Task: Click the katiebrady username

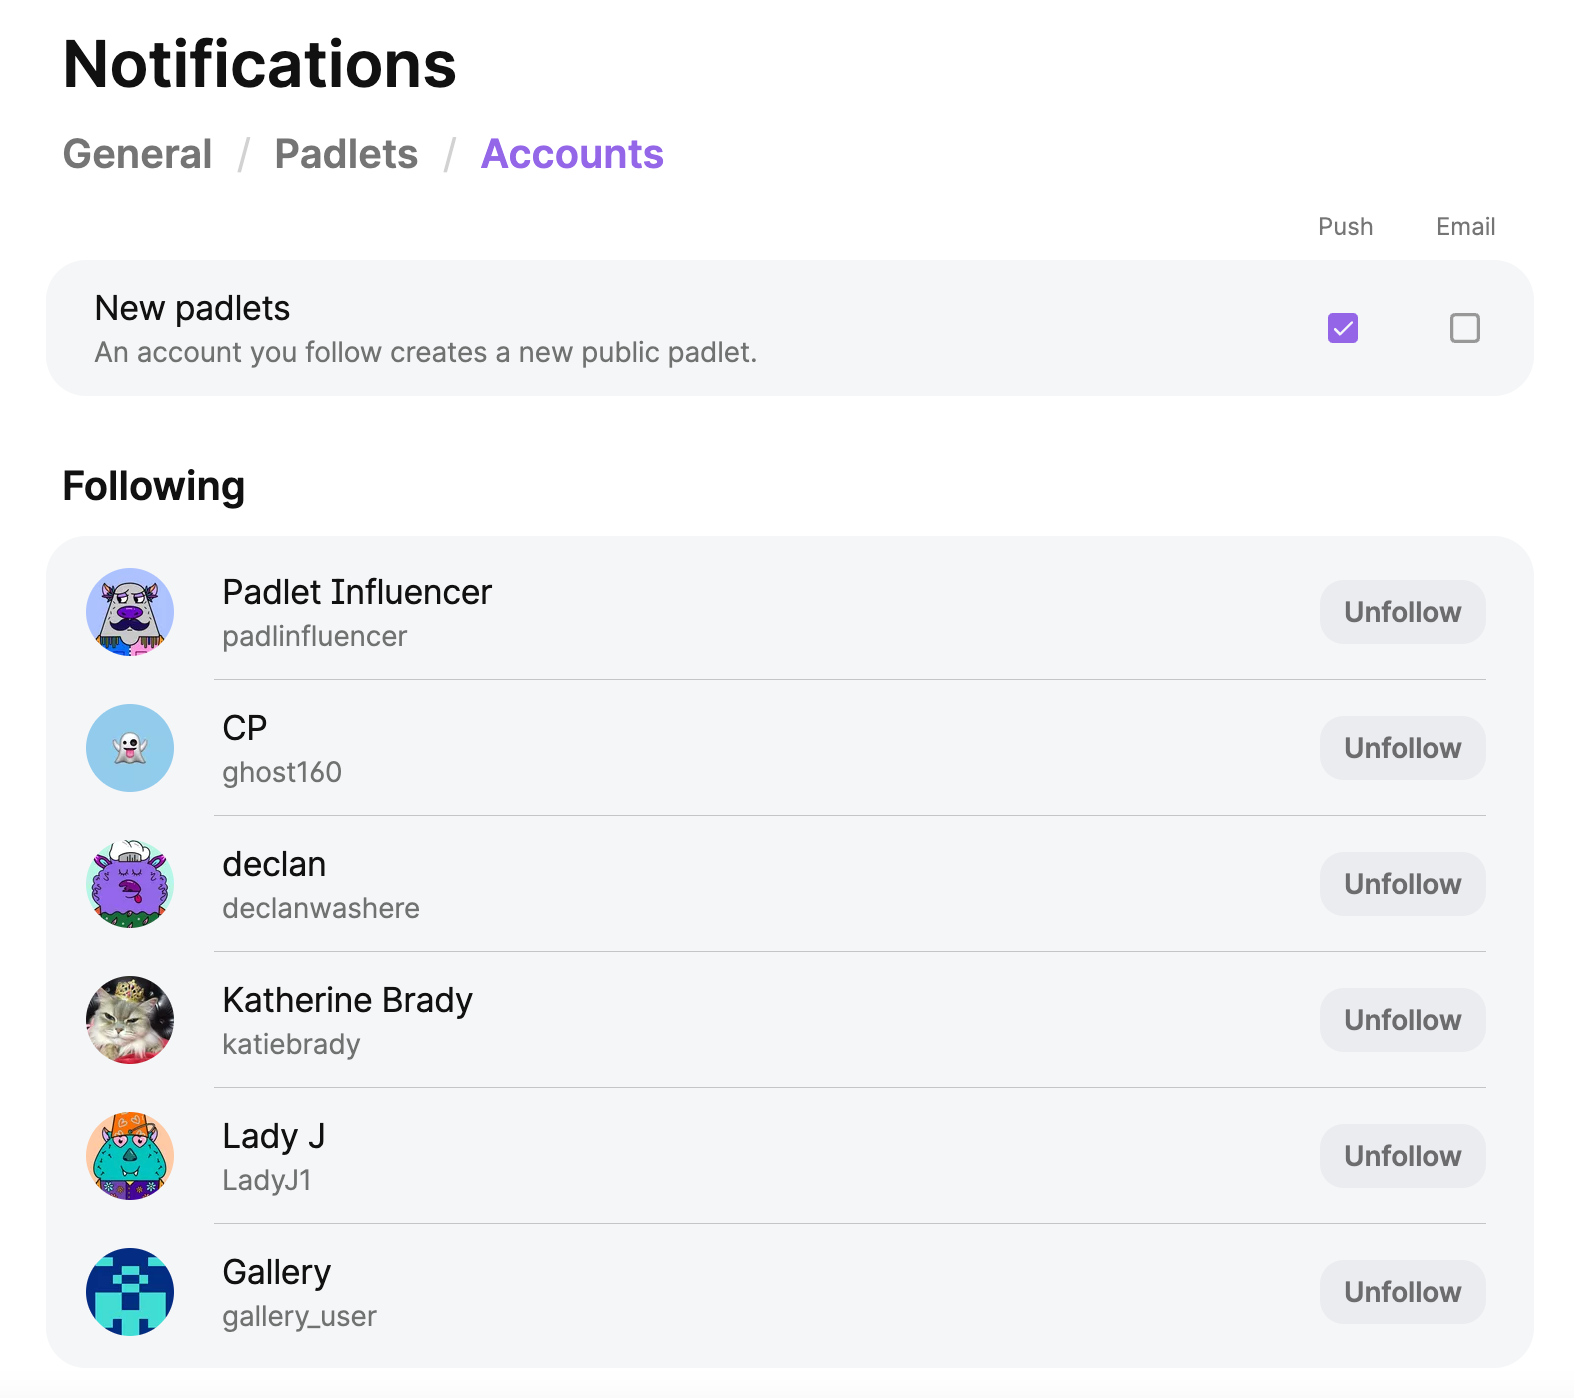Action: pos(291,1044)
